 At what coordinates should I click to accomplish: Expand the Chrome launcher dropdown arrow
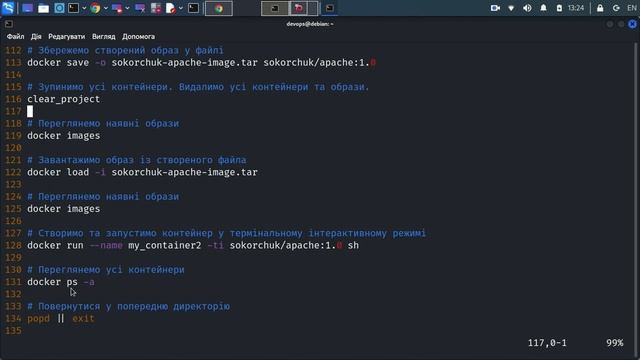pos(106,8)
